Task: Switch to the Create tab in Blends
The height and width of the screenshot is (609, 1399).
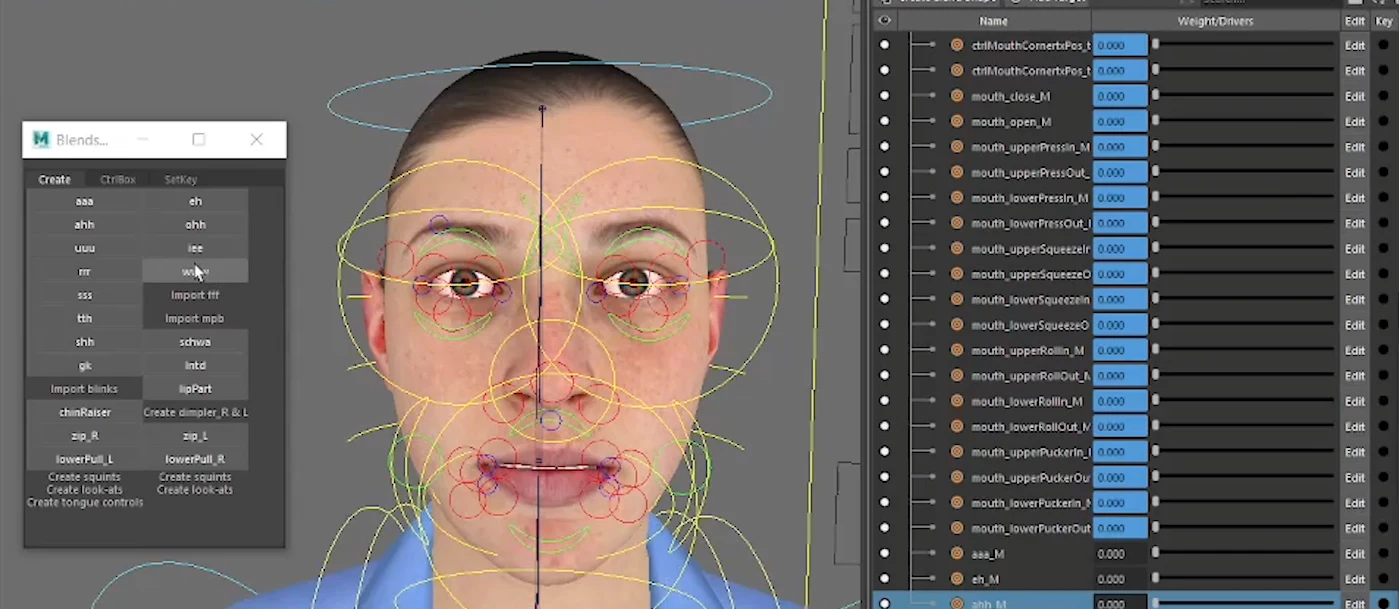Action: point(54,180)
